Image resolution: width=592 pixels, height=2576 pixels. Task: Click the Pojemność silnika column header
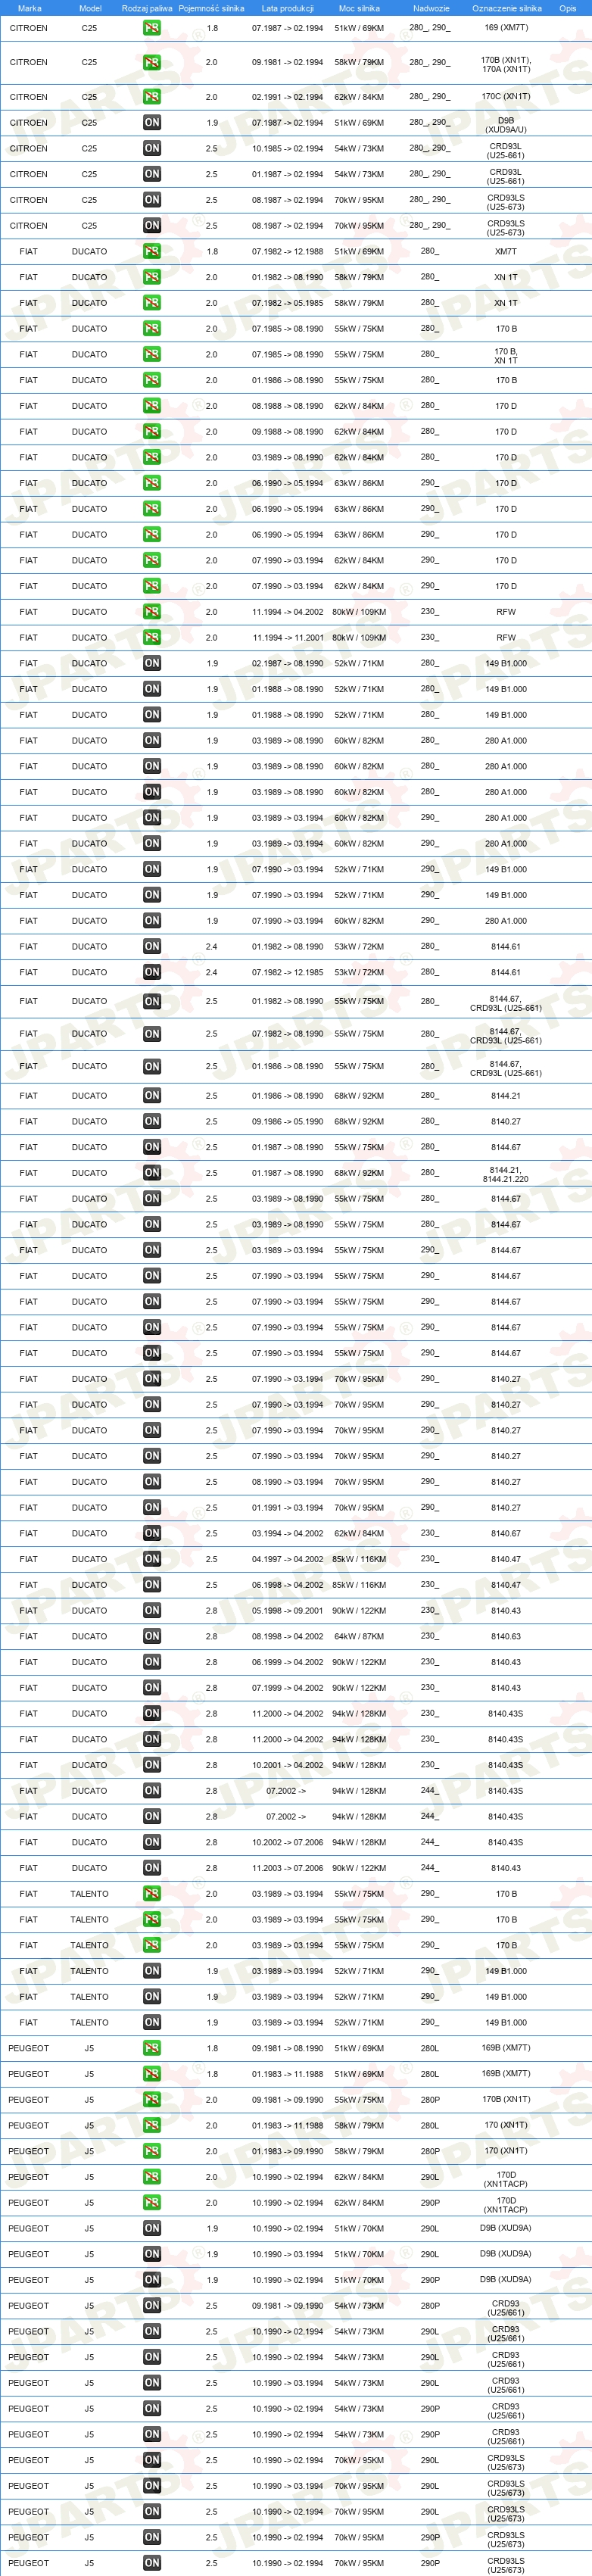tap(211, 8)
